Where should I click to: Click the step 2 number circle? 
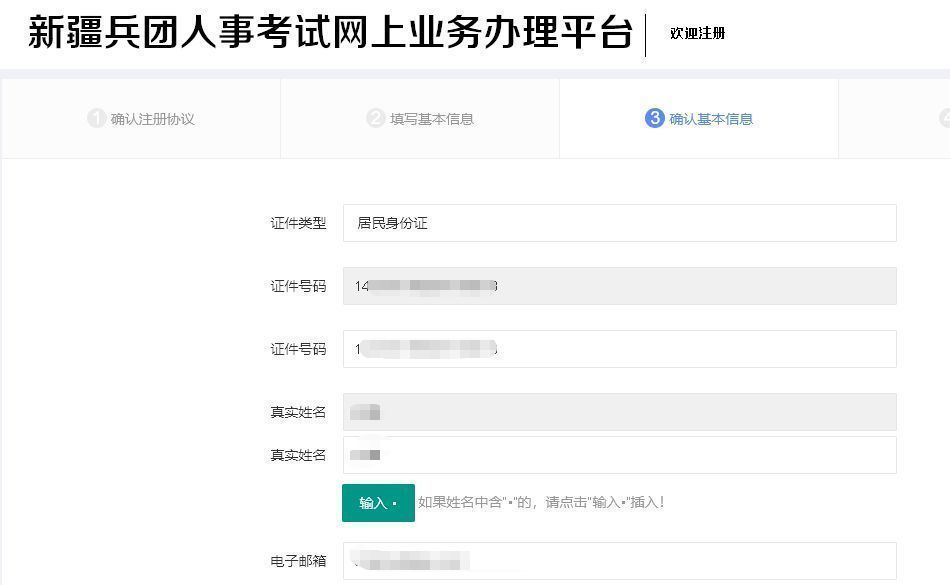pos(375,119)
